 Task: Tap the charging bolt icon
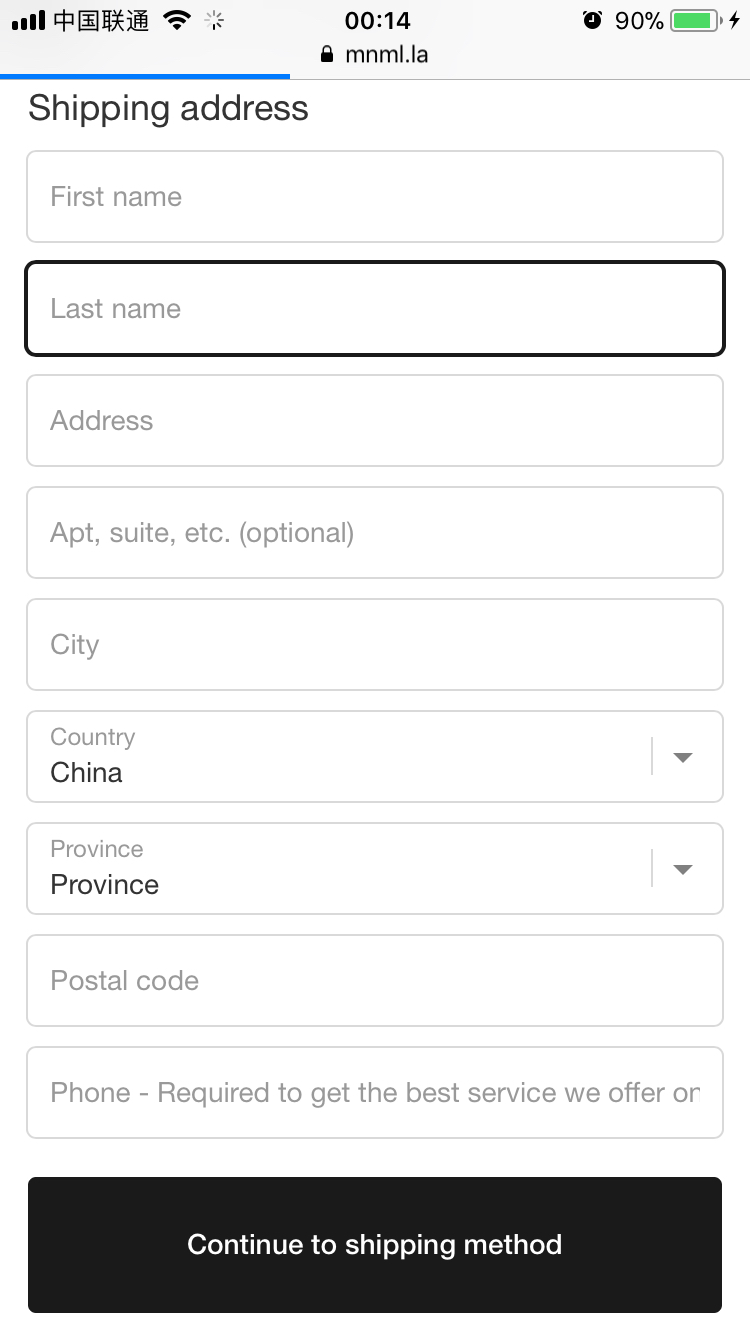tap(734, 20)
